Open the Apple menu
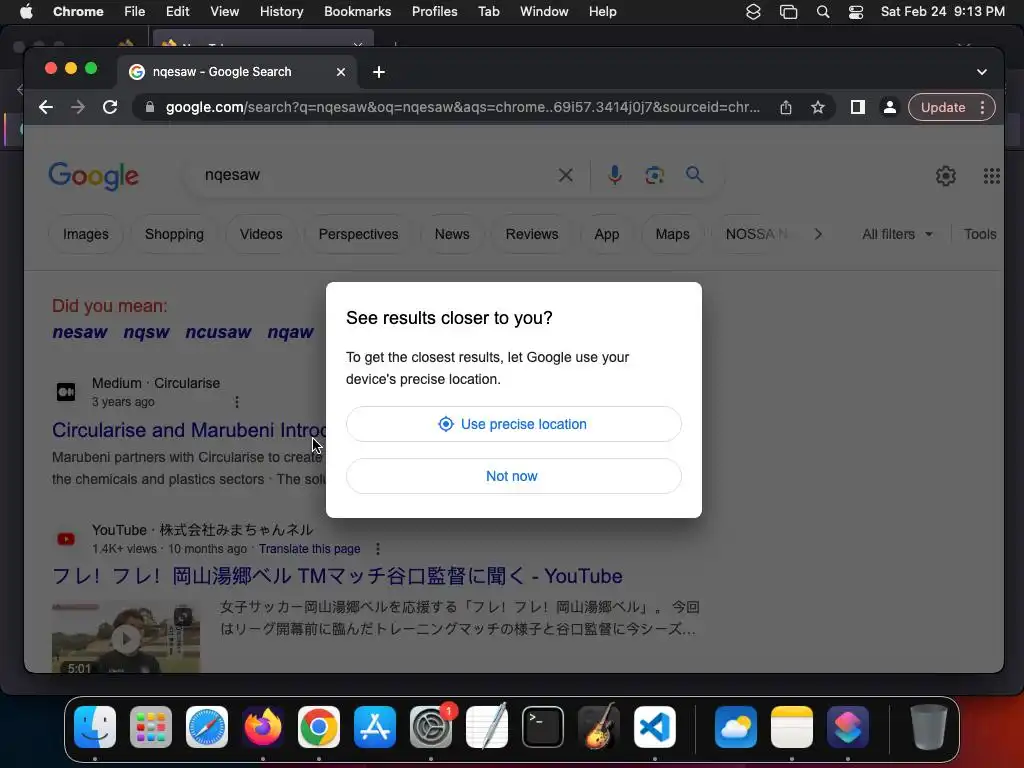 pyautogui.click(x=26, y=12)
